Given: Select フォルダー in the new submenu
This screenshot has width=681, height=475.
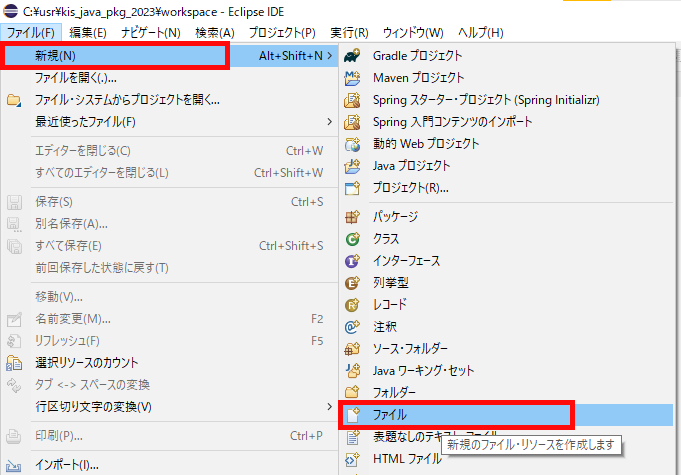Looking at the screenshot, I should pos(394,392).
